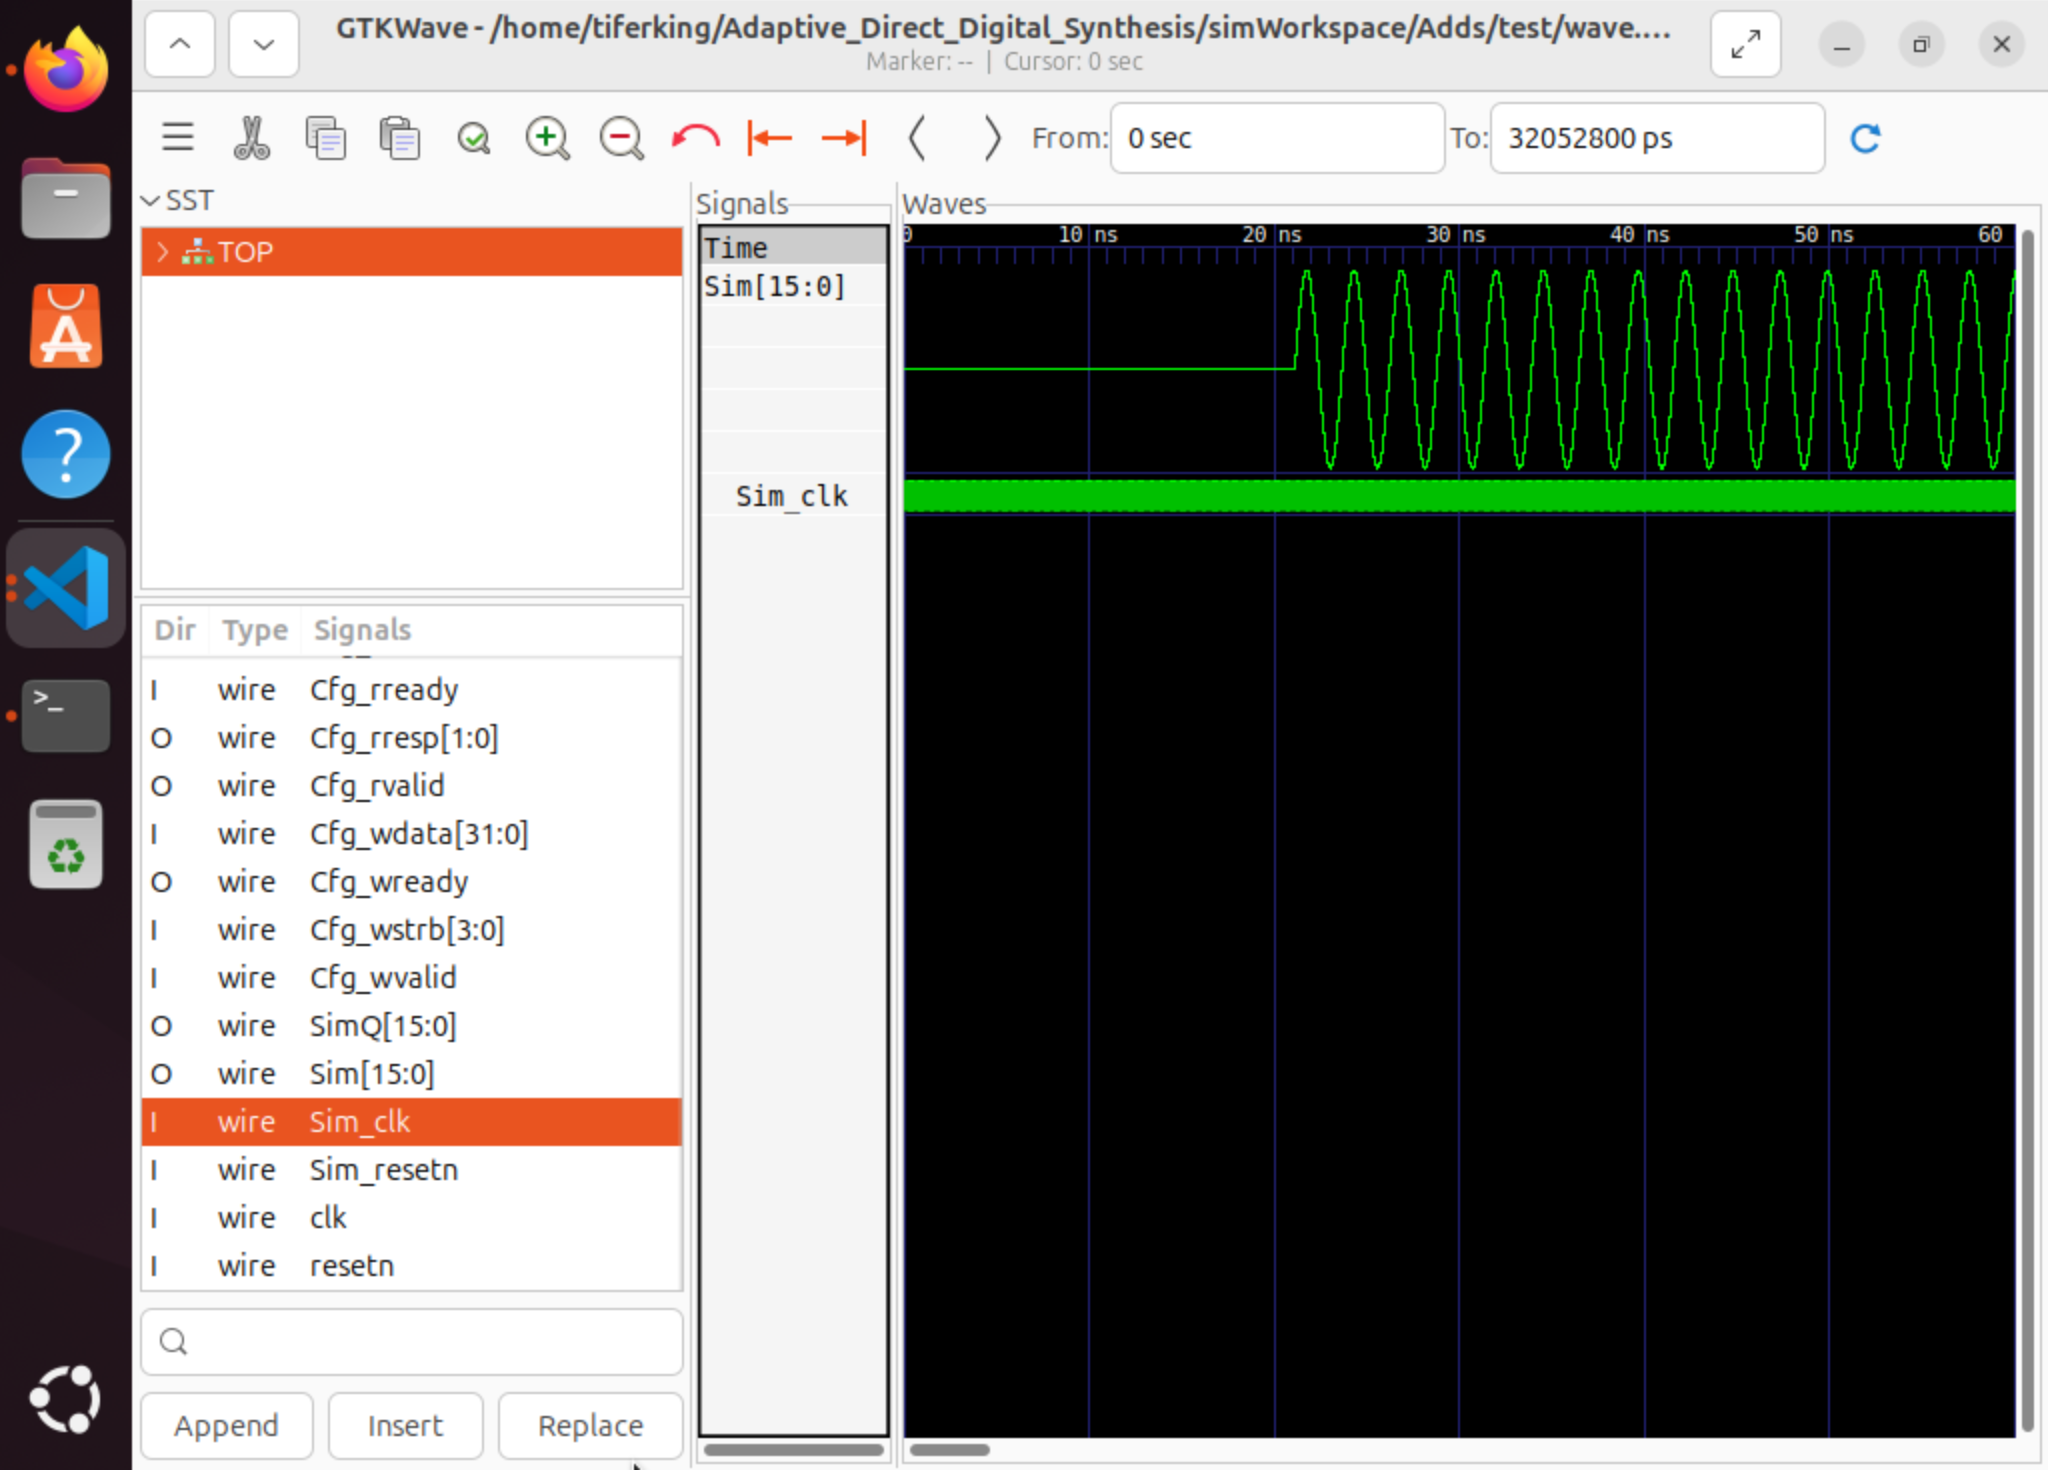Select the TOP module in the SST tree

point(412,252)
